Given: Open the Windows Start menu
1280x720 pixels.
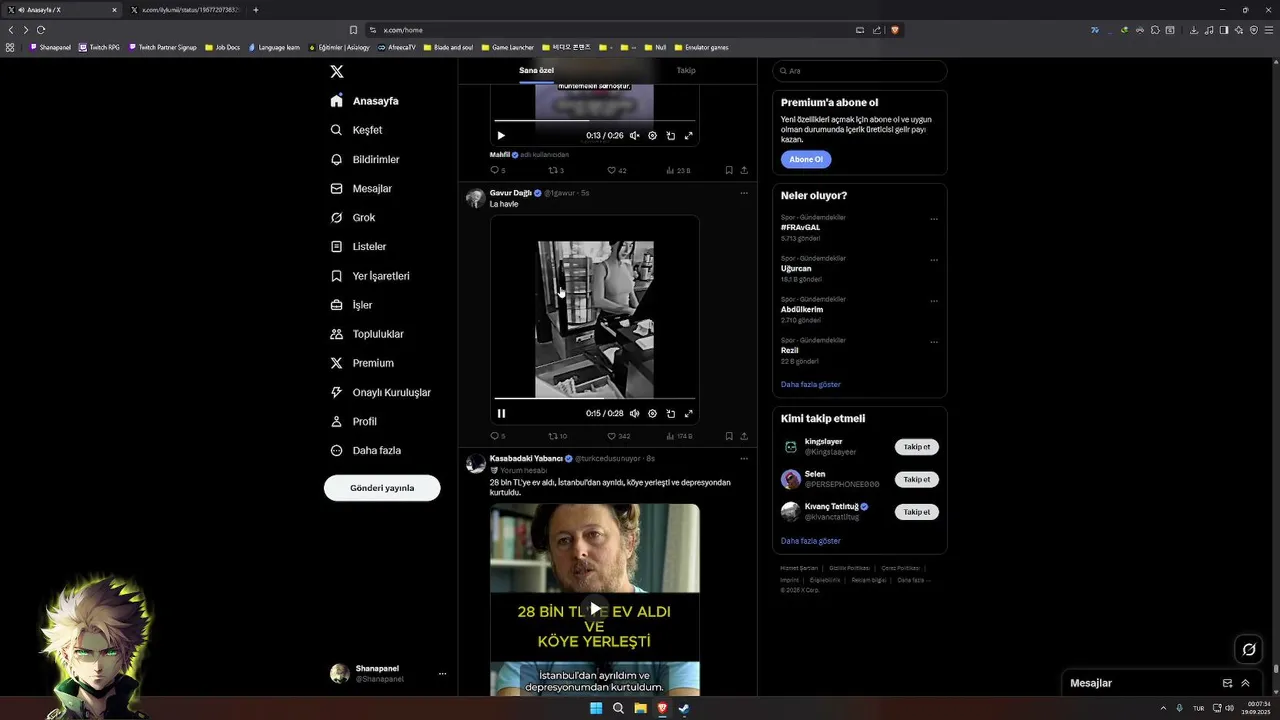Looking at the screenshot, I should coord(596,708).
